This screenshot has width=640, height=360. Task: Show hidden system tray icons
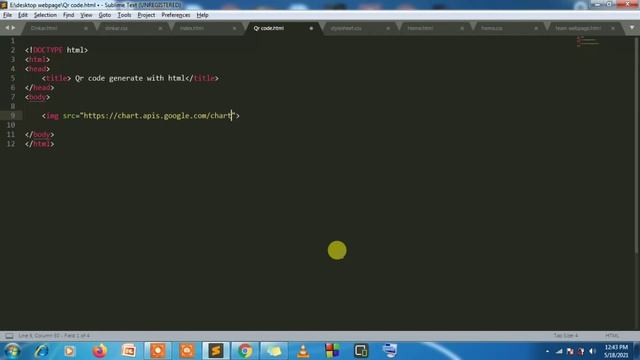547,351
